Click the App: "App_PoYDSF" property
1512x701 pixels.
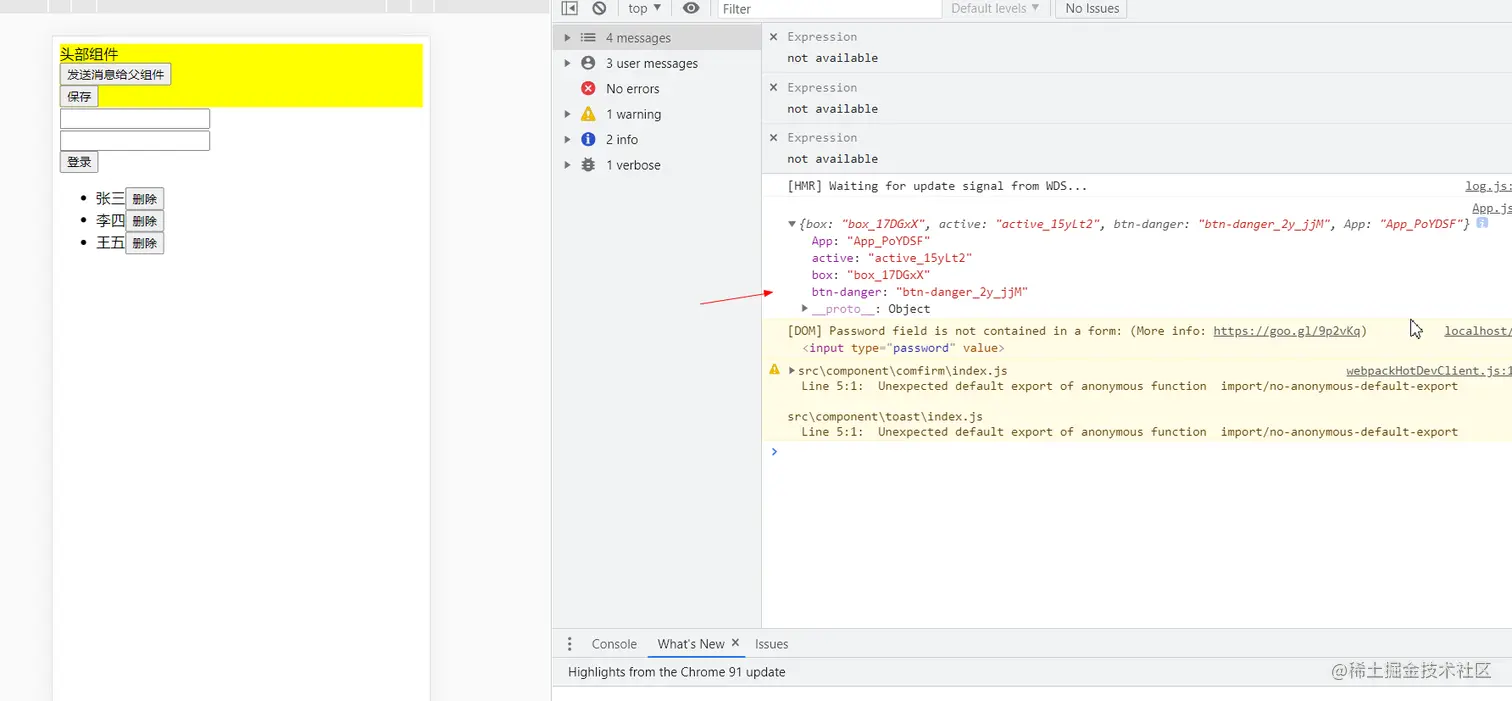tap(871, 241)
